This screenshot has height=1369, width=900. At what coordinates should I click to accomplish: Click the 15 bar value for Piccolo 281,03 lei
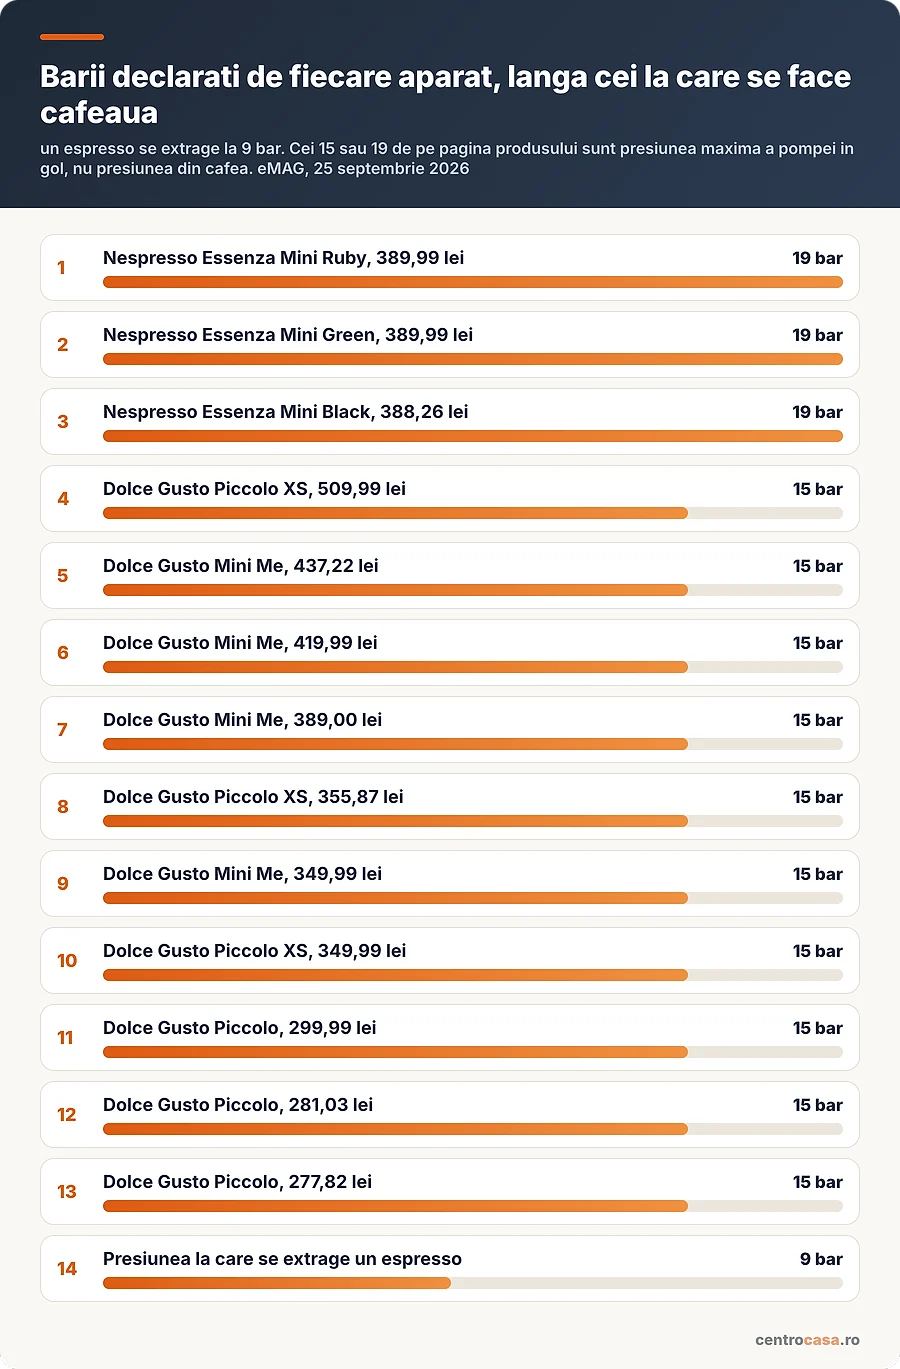click(x=817, y=1105)
